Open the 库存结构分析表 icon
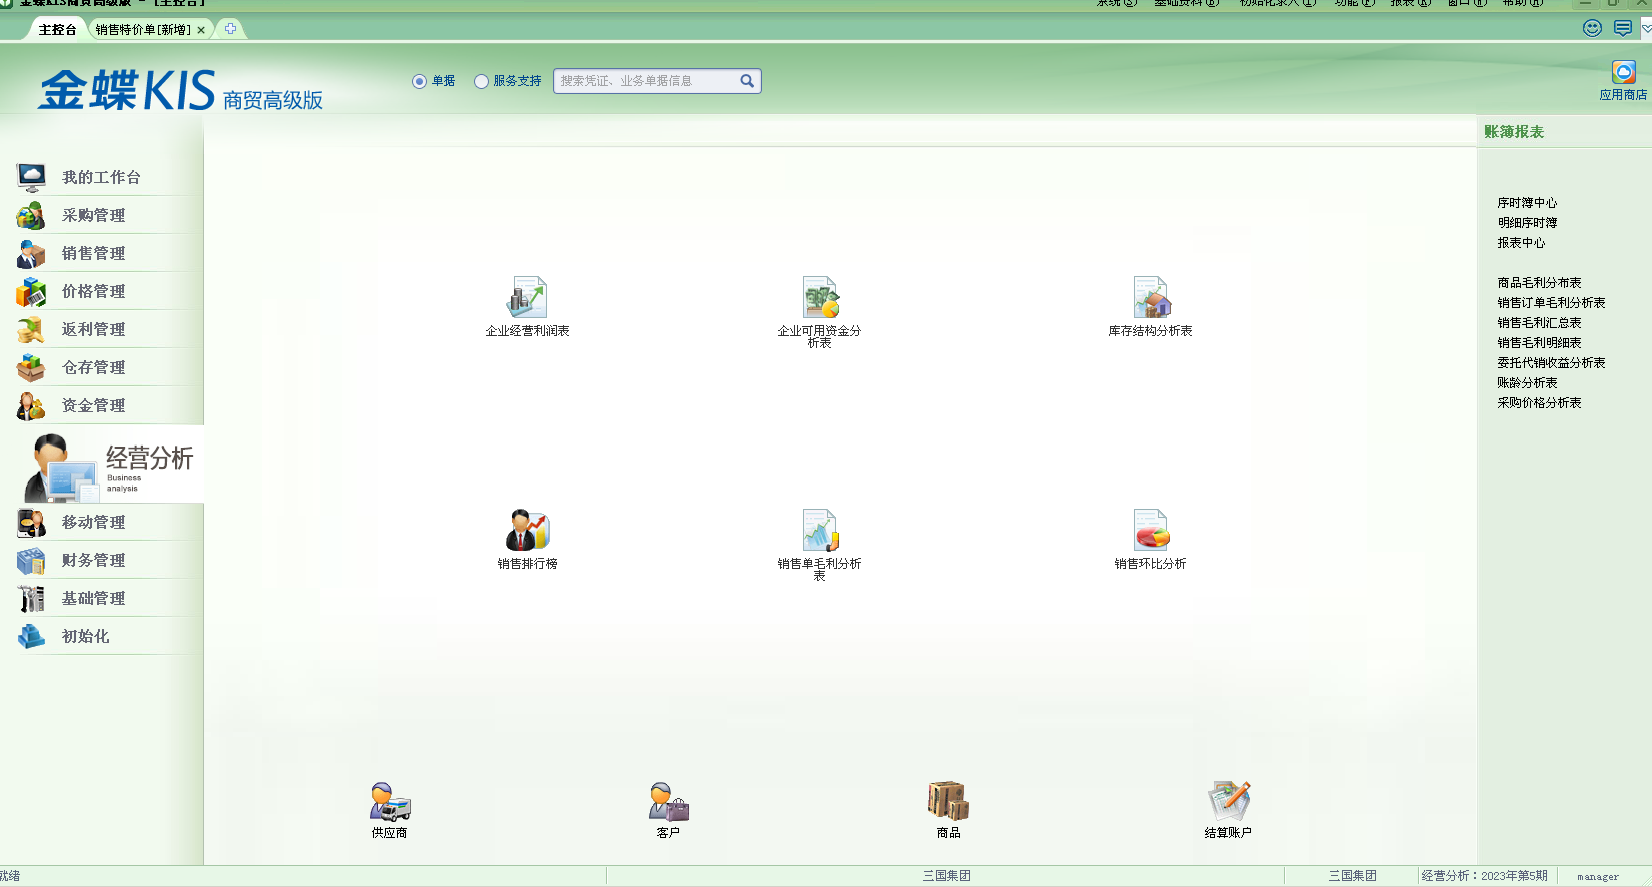The image size is (1652, 887). point(1151,298)
